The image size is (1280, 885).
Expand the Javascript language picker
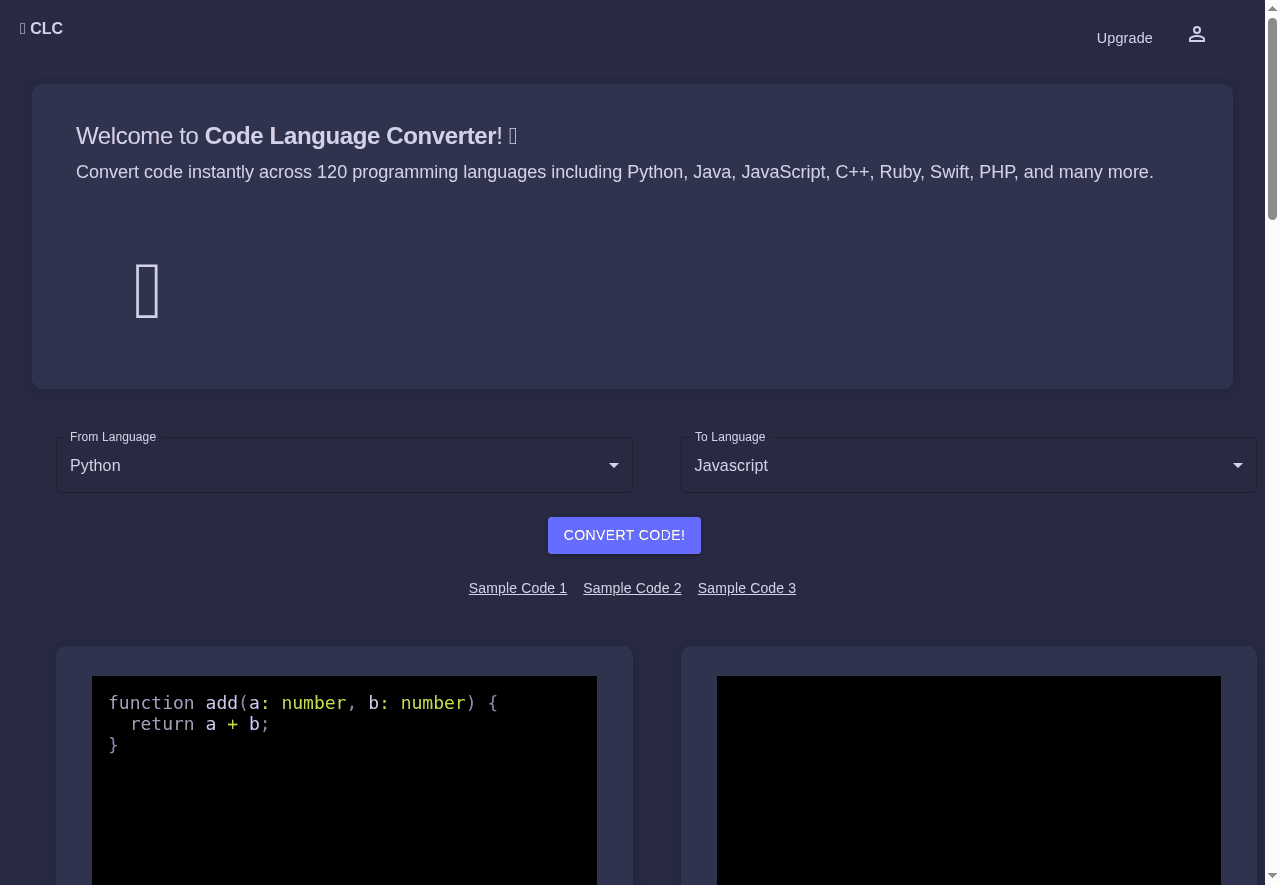[x=969, y=465]
